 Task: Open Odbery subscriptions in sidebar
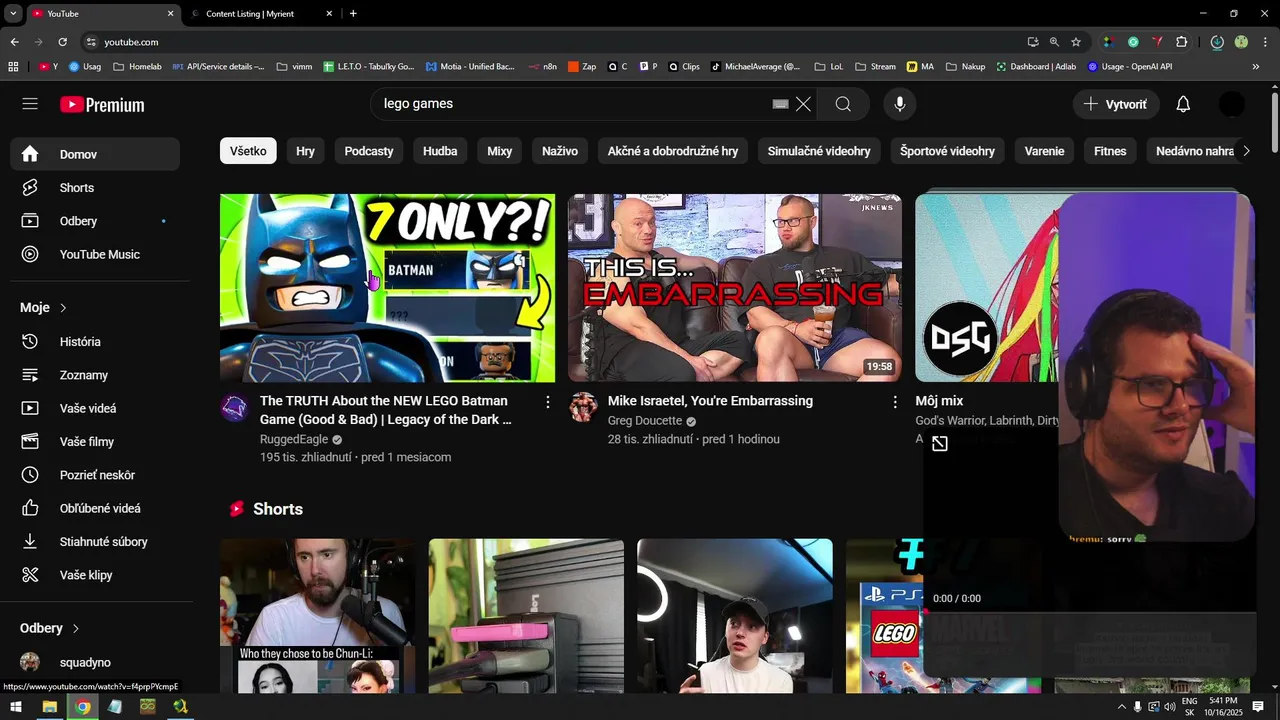click(x=95, y=221)
